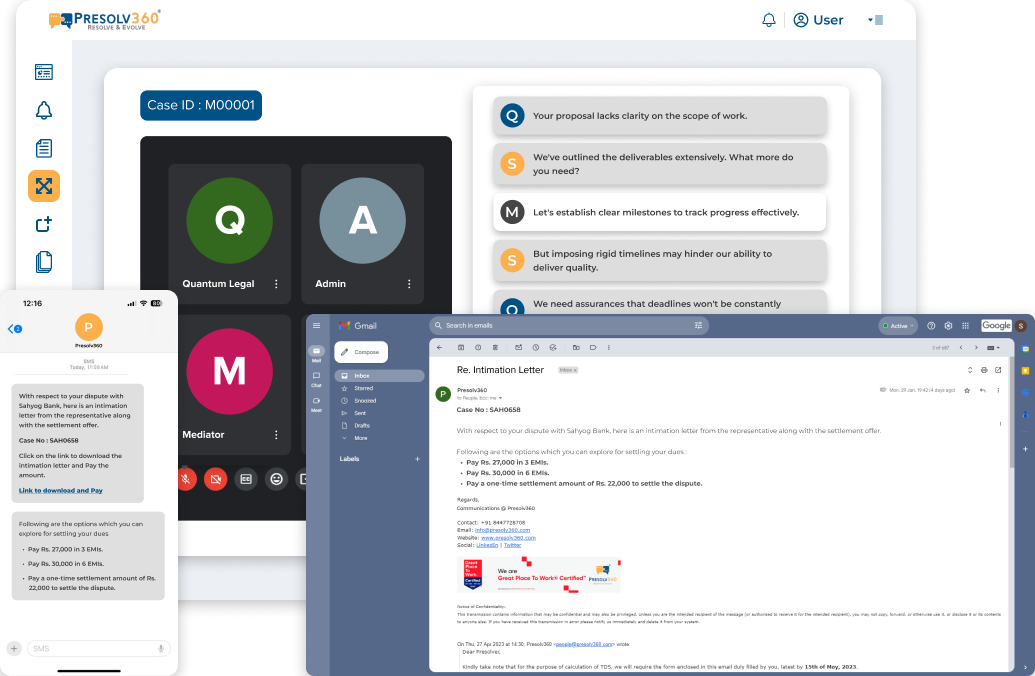Tap the Presolv360 contact avatar in SMS

click(x=88, y=327)
